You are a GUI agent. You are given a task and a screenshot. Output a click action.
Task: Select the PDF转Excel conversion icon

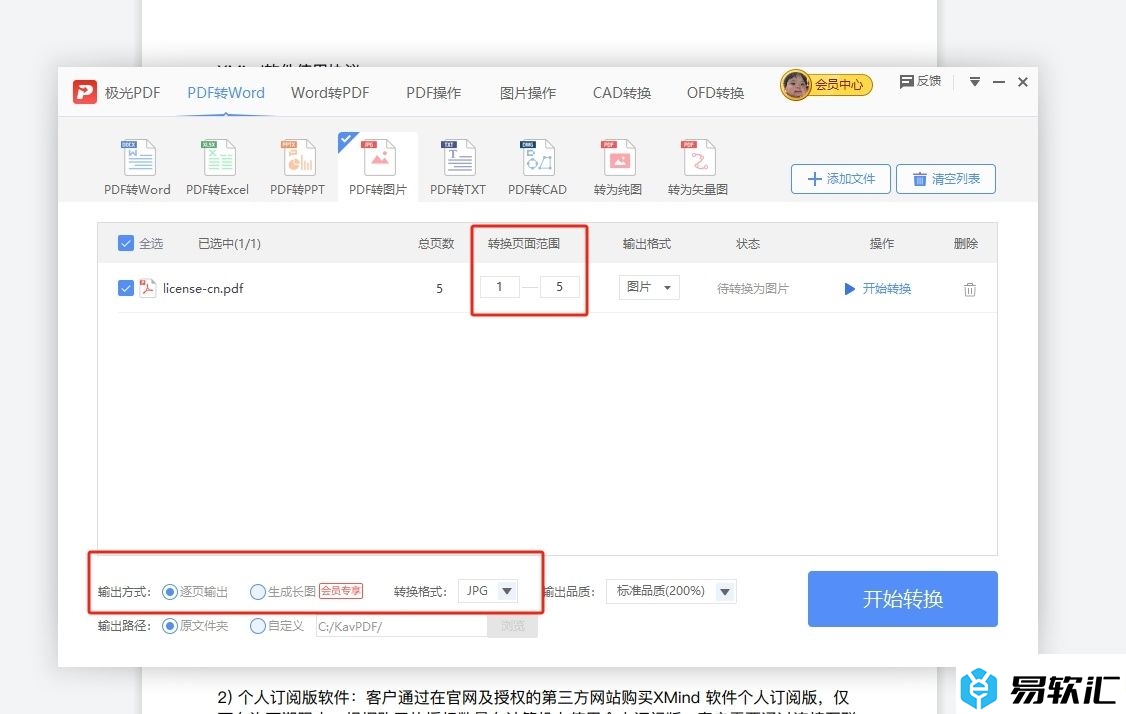click(218, 158)
